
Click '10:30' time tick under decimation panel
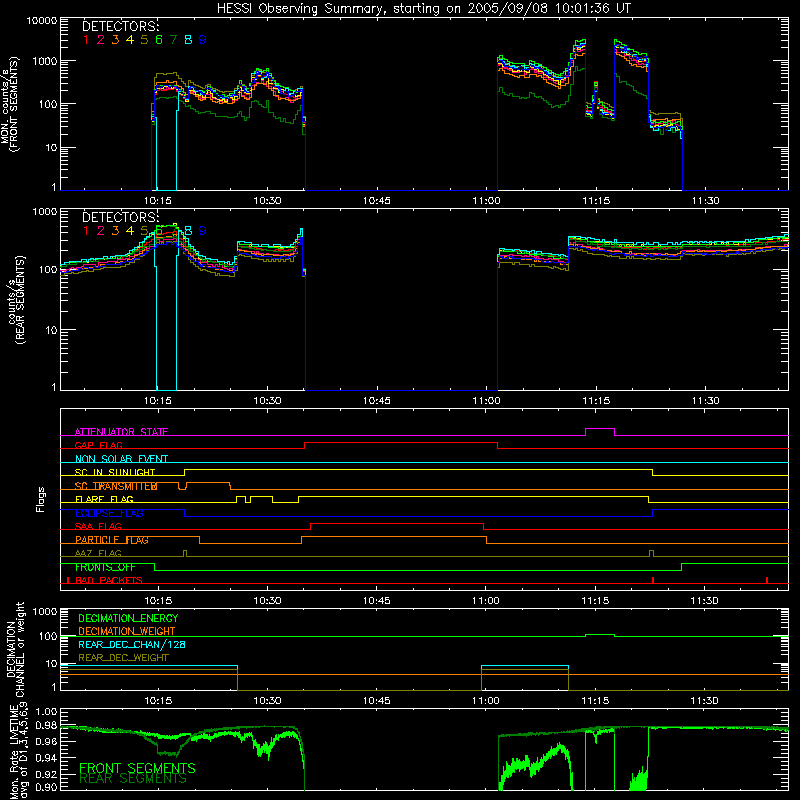tap(267, 701)
